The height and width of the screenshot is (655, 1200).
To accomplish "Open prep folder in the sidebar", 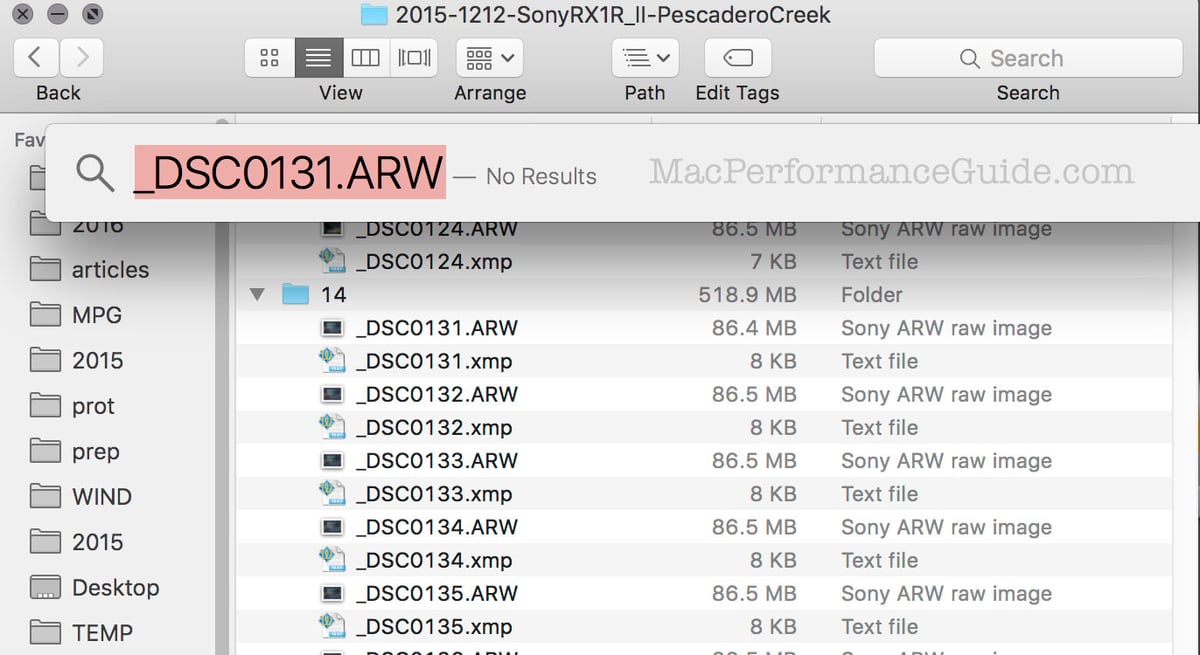I will [x=96, y=452].
